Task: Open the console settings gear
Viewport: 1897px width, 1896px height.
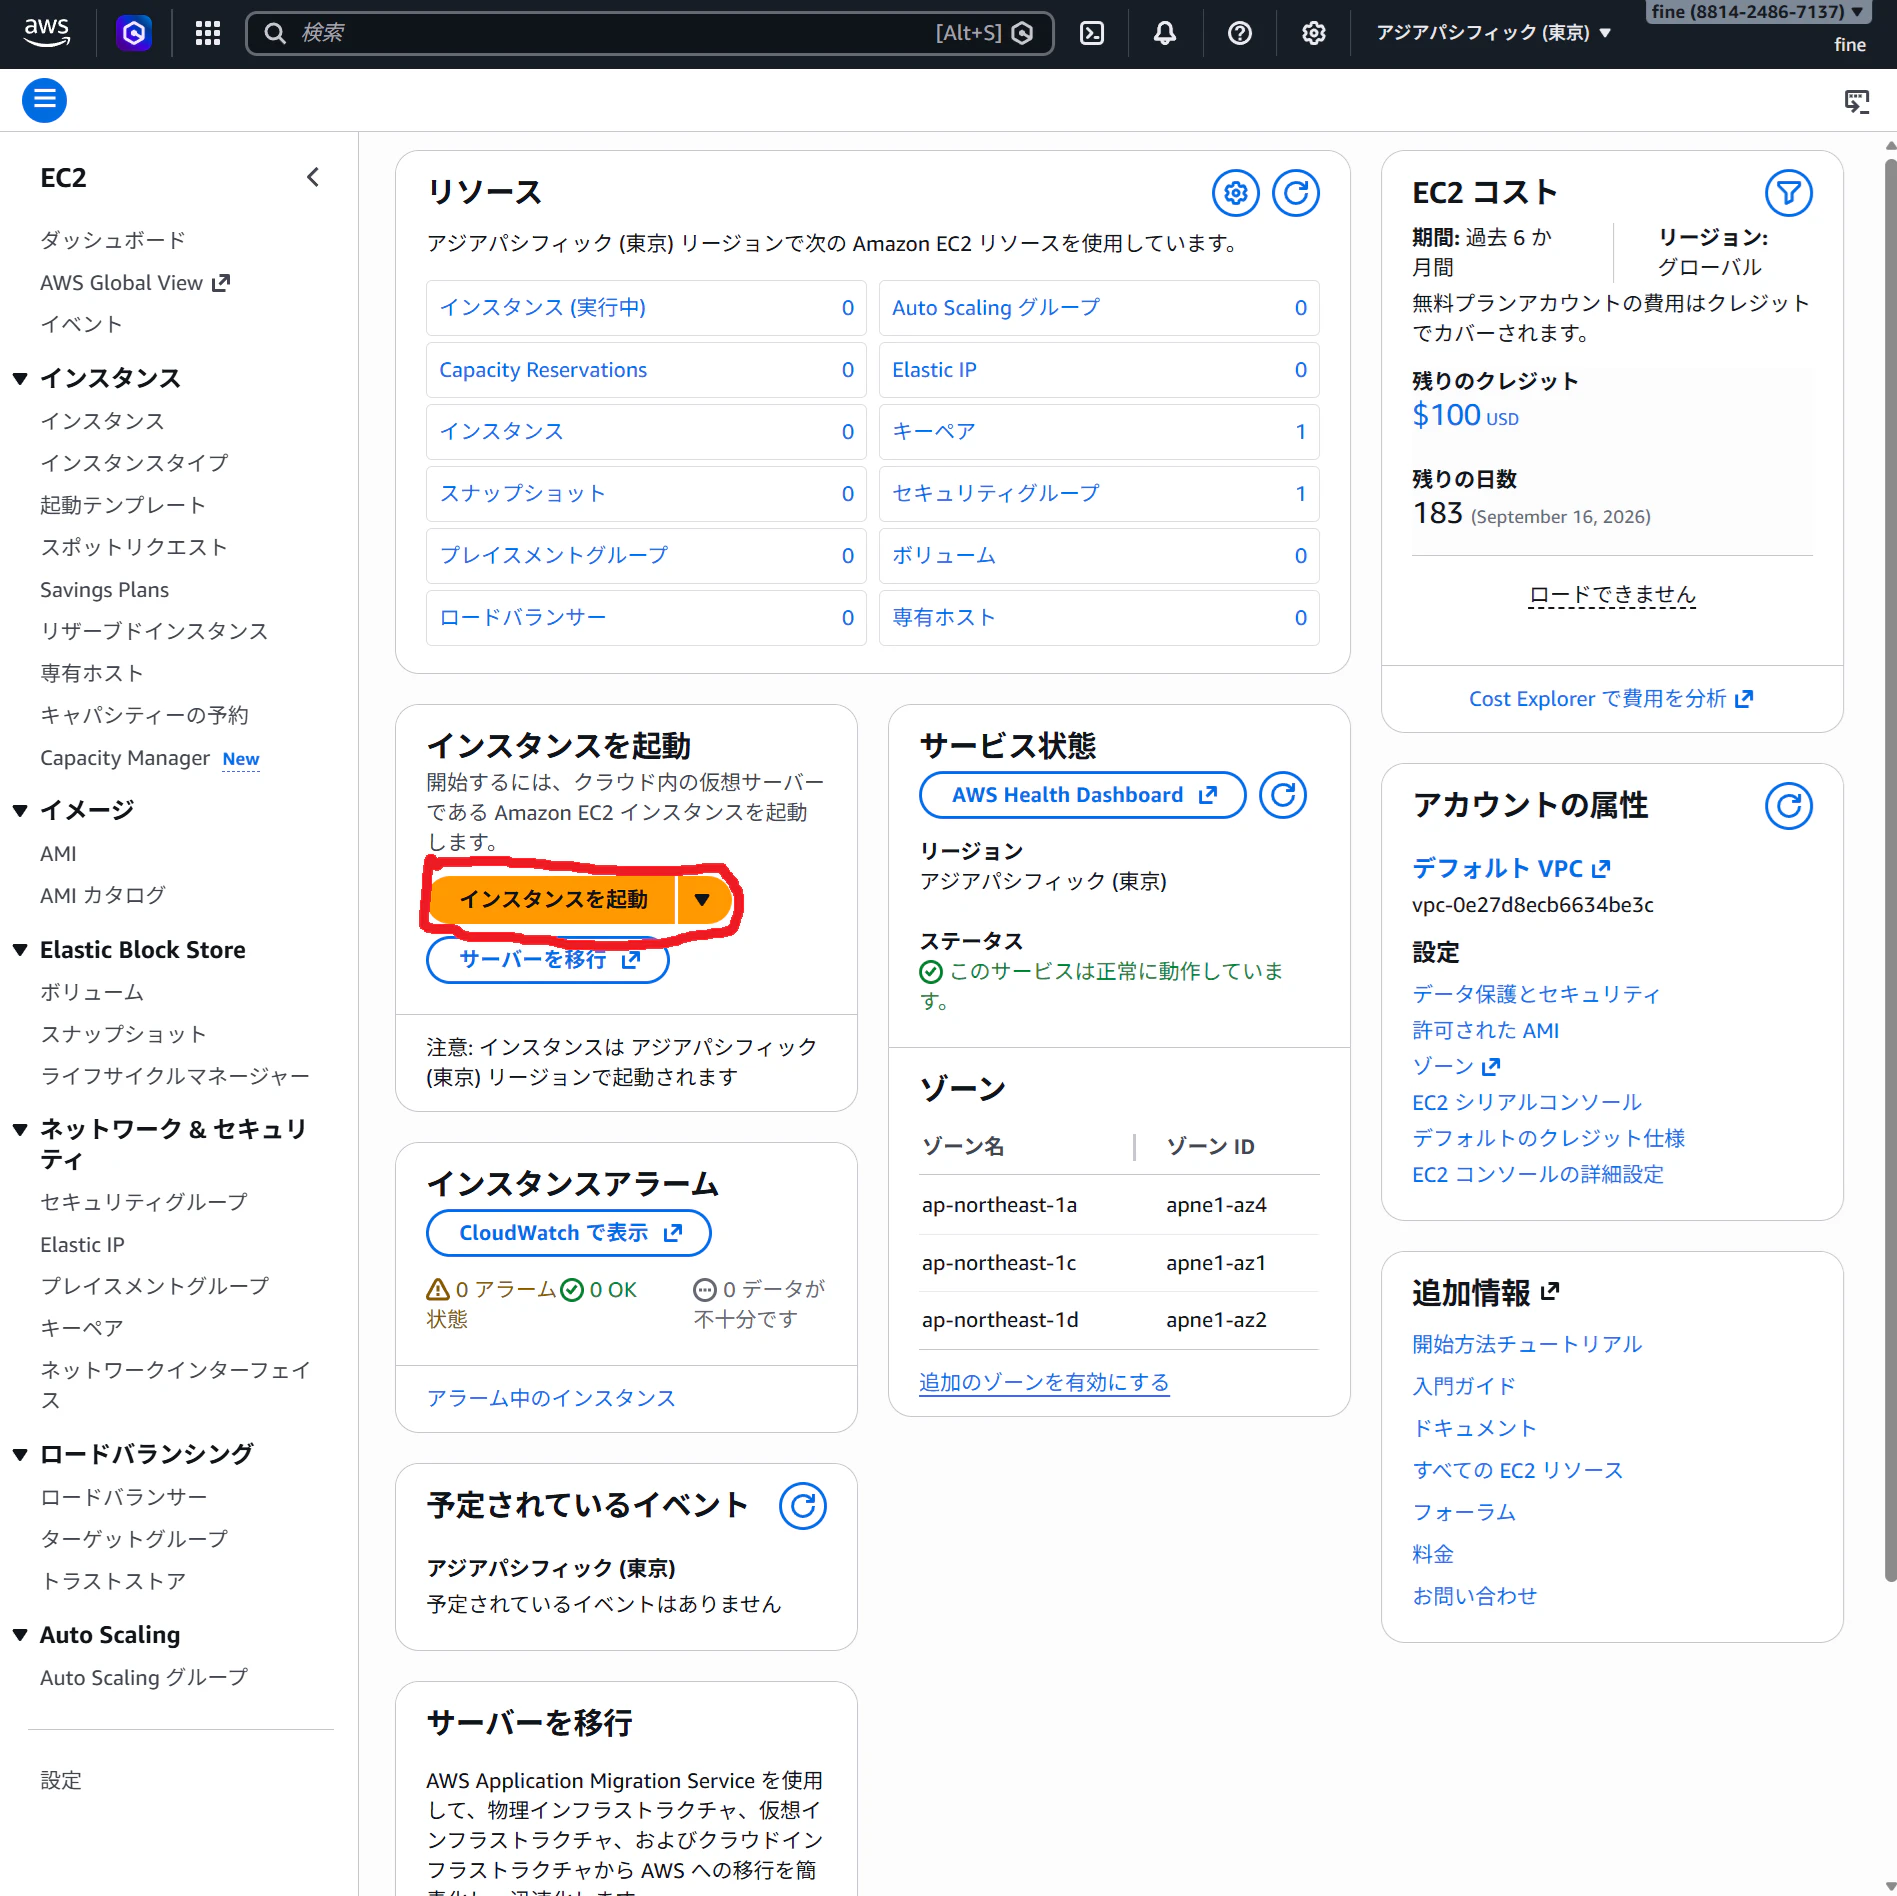Action: [x=1314, y=33]
